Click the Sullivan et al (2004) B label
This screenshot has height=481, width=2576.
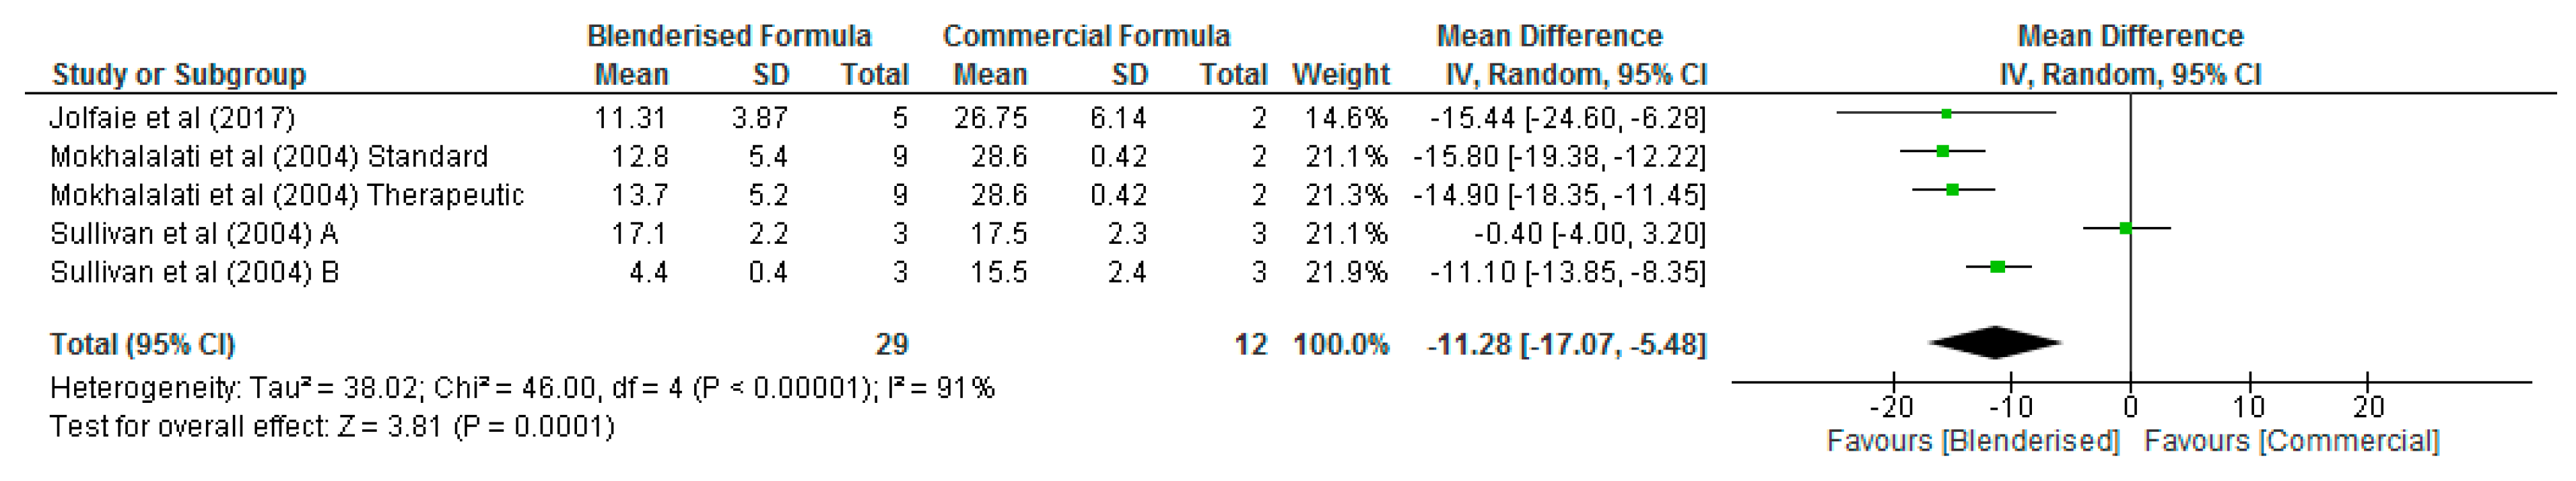[x=194, y=272]
